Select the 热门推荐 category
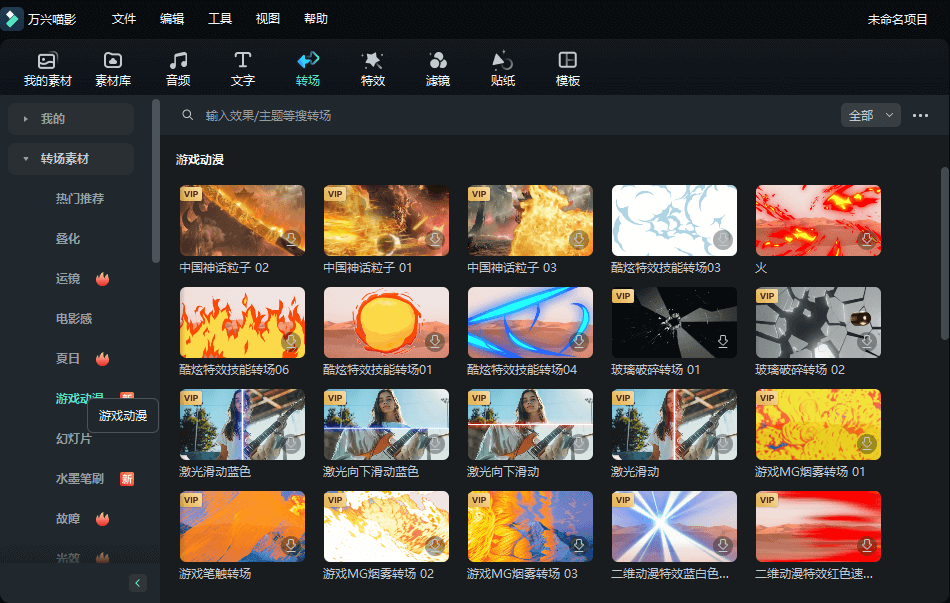Viewport: 950px width, 603px height. [x=80, y=199]
